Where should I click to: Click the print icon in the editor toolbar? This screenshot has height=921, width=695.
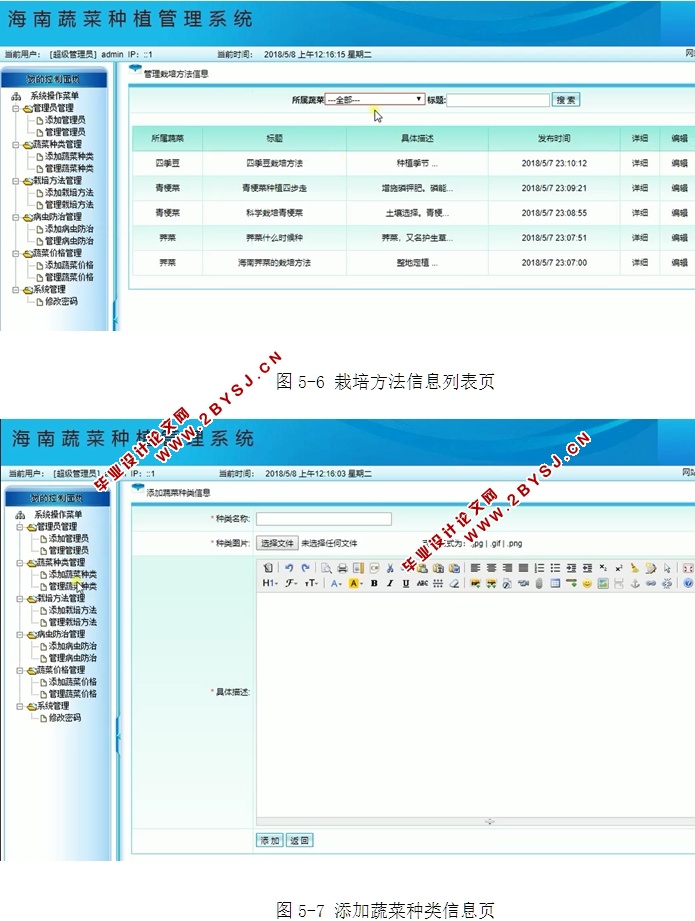click(x=342, y=568)
